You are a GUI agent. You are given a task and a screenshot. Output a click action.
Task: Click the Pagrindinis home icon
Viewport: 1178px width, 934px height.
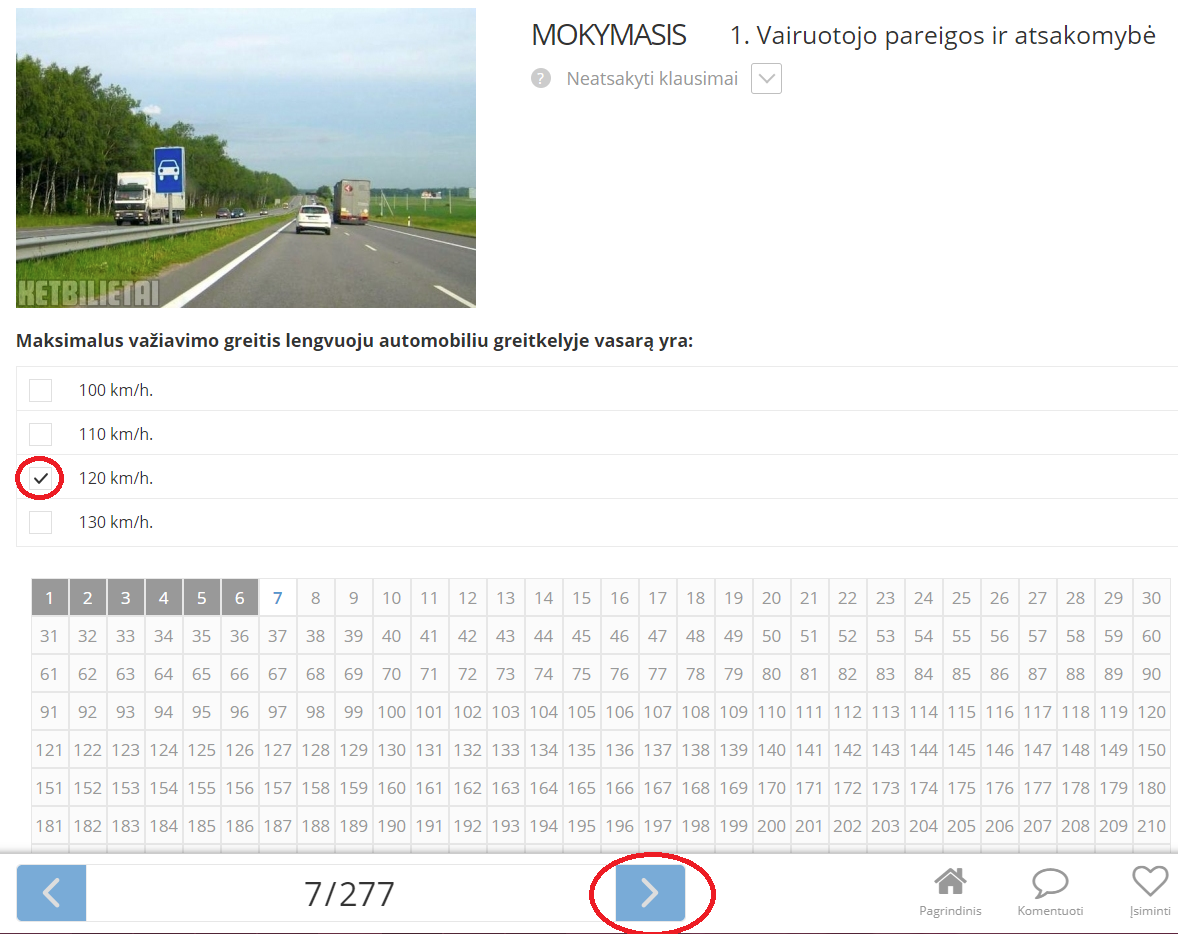click(x=950, y=883)
